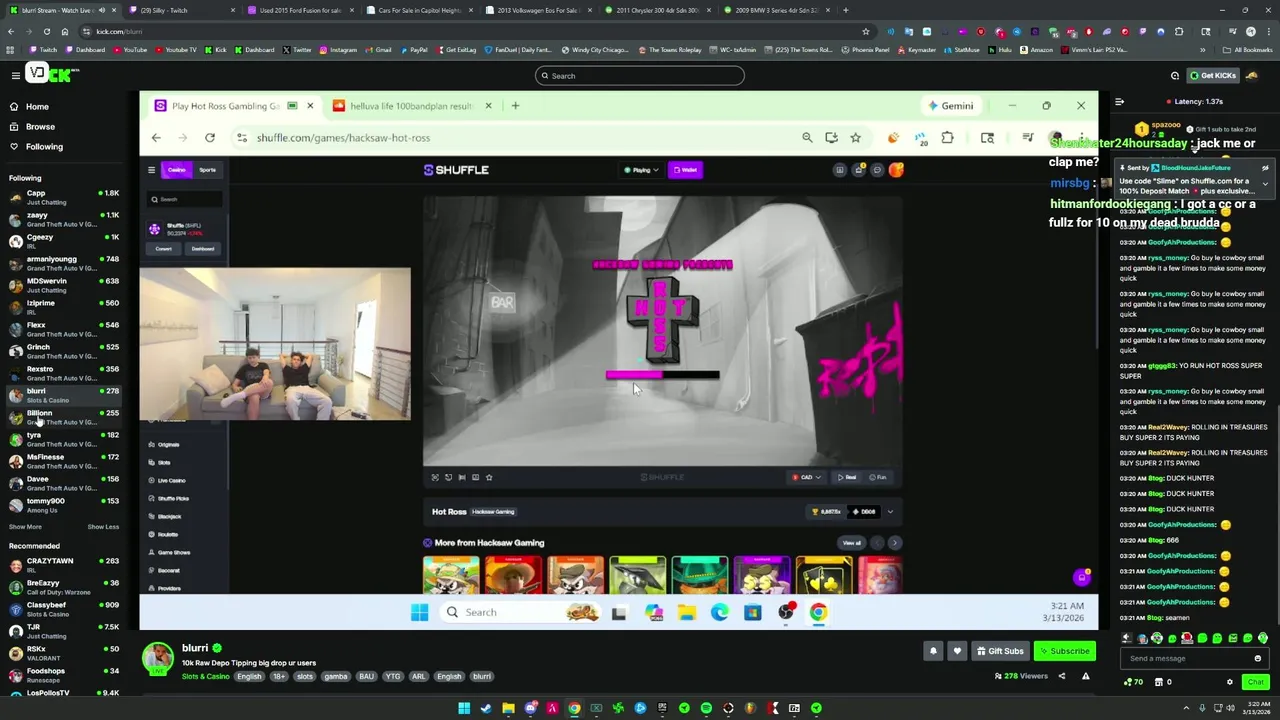The height and width of the screenshot is (720, 1280).
Task: Click the gamba stream tag
Action: pos(336,676)
